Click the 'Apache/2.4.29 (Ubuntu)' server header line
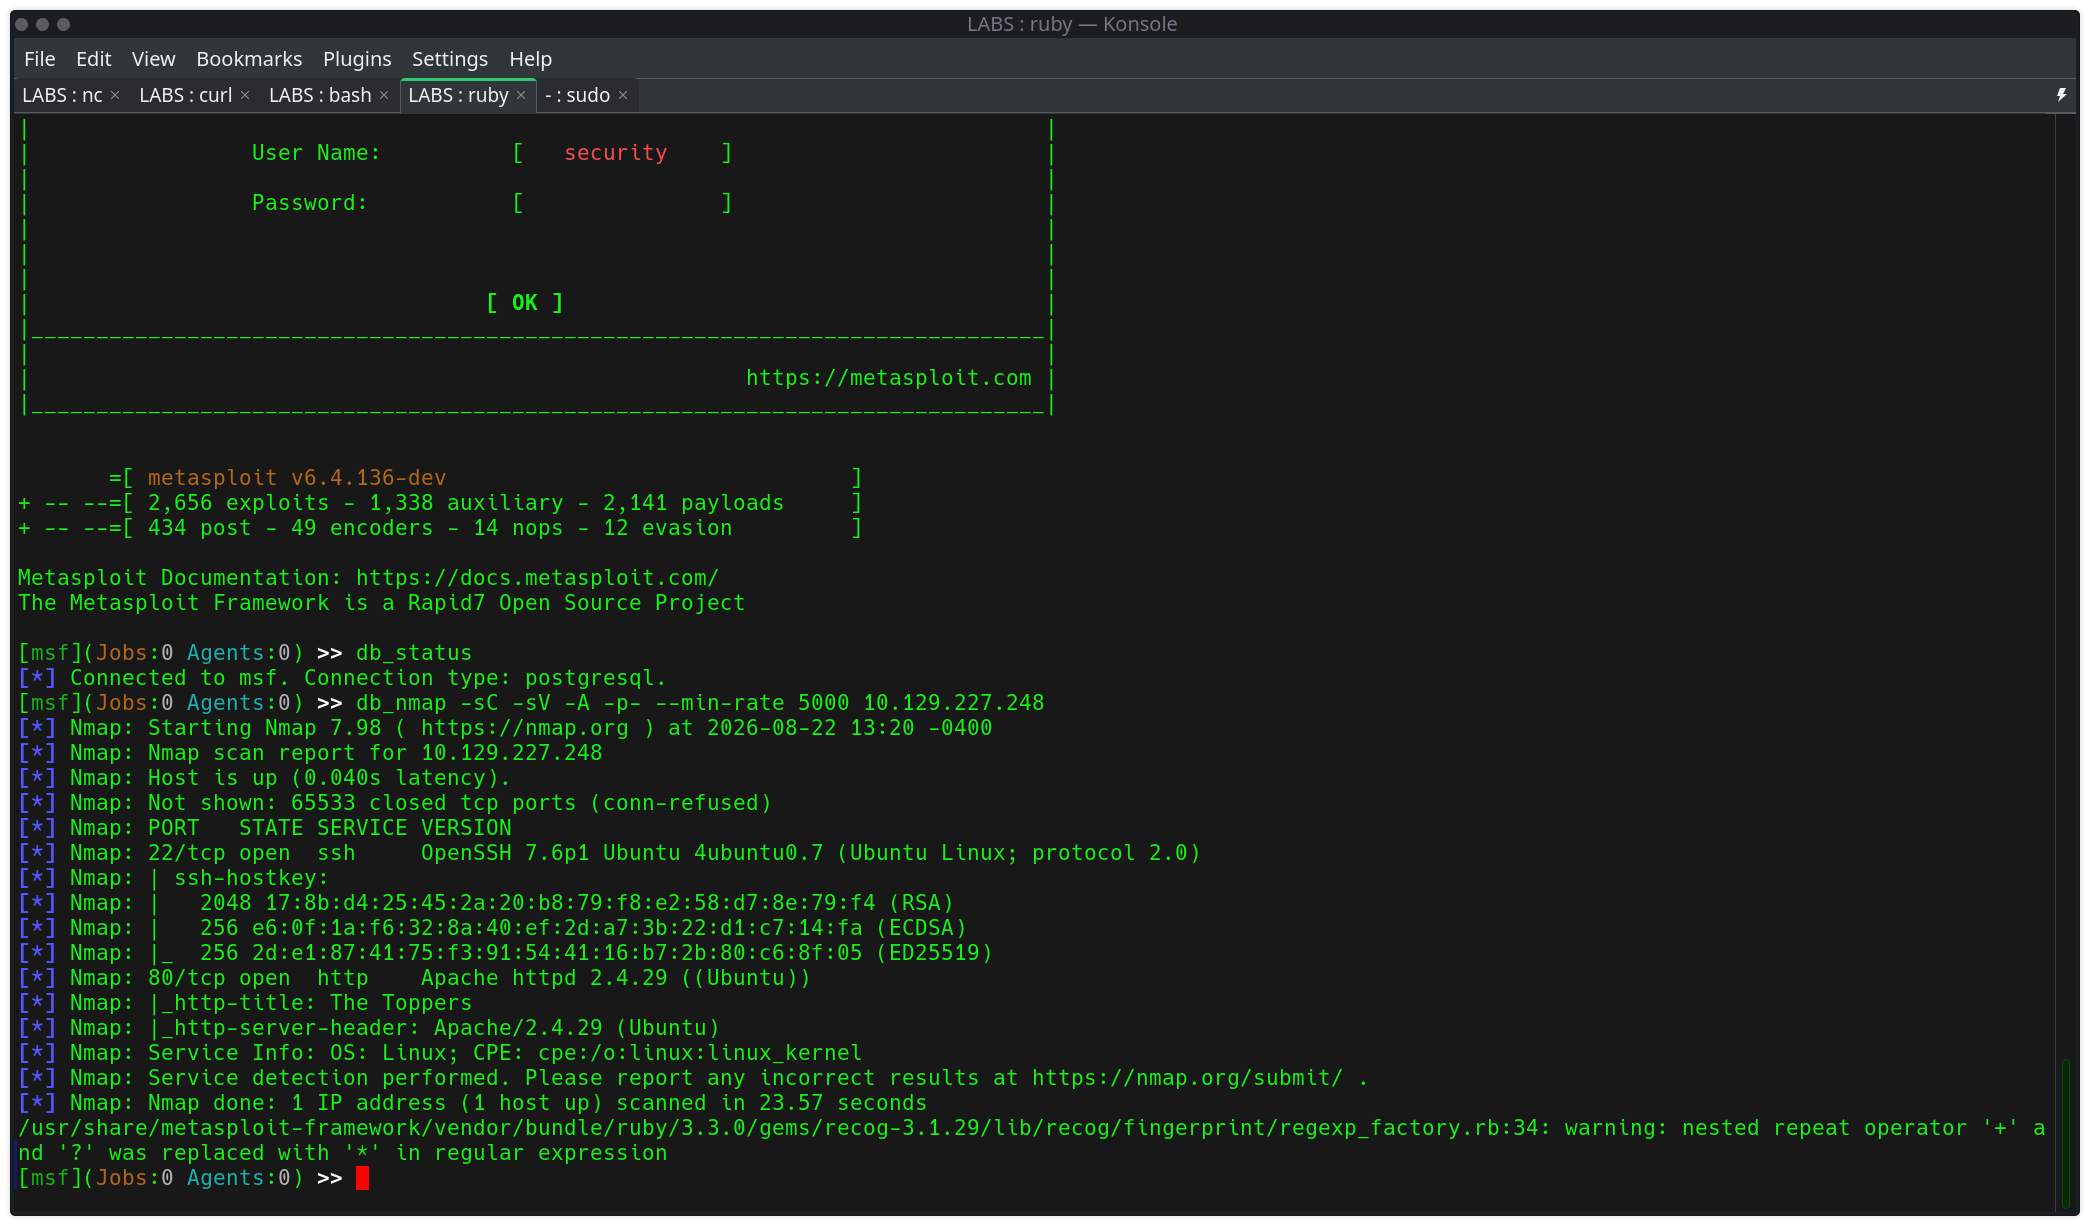Viewport: 2090px width, 1226px height. click(x=369, y=1028)
